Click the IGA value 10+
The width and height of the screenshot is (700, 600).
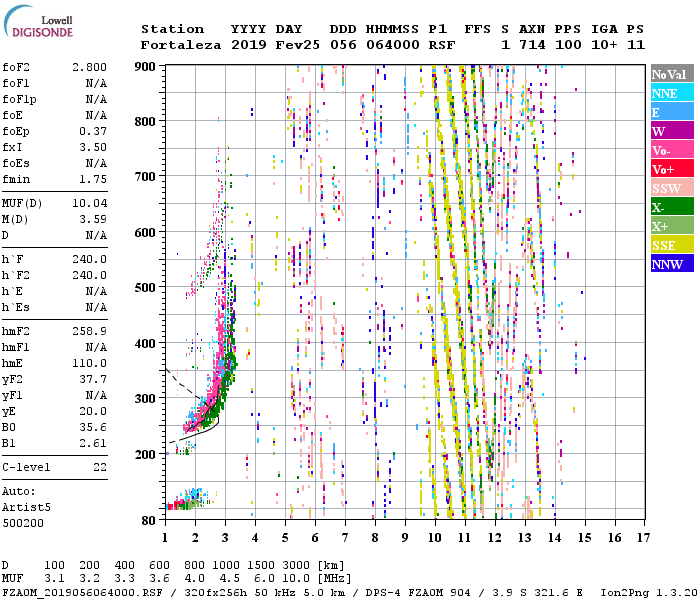(x=604, y=45)
